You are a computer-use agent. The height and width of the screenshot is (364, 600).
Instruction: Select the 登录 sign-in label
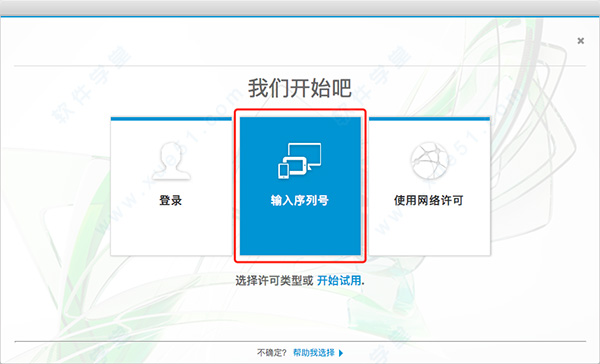pos(171,200)
